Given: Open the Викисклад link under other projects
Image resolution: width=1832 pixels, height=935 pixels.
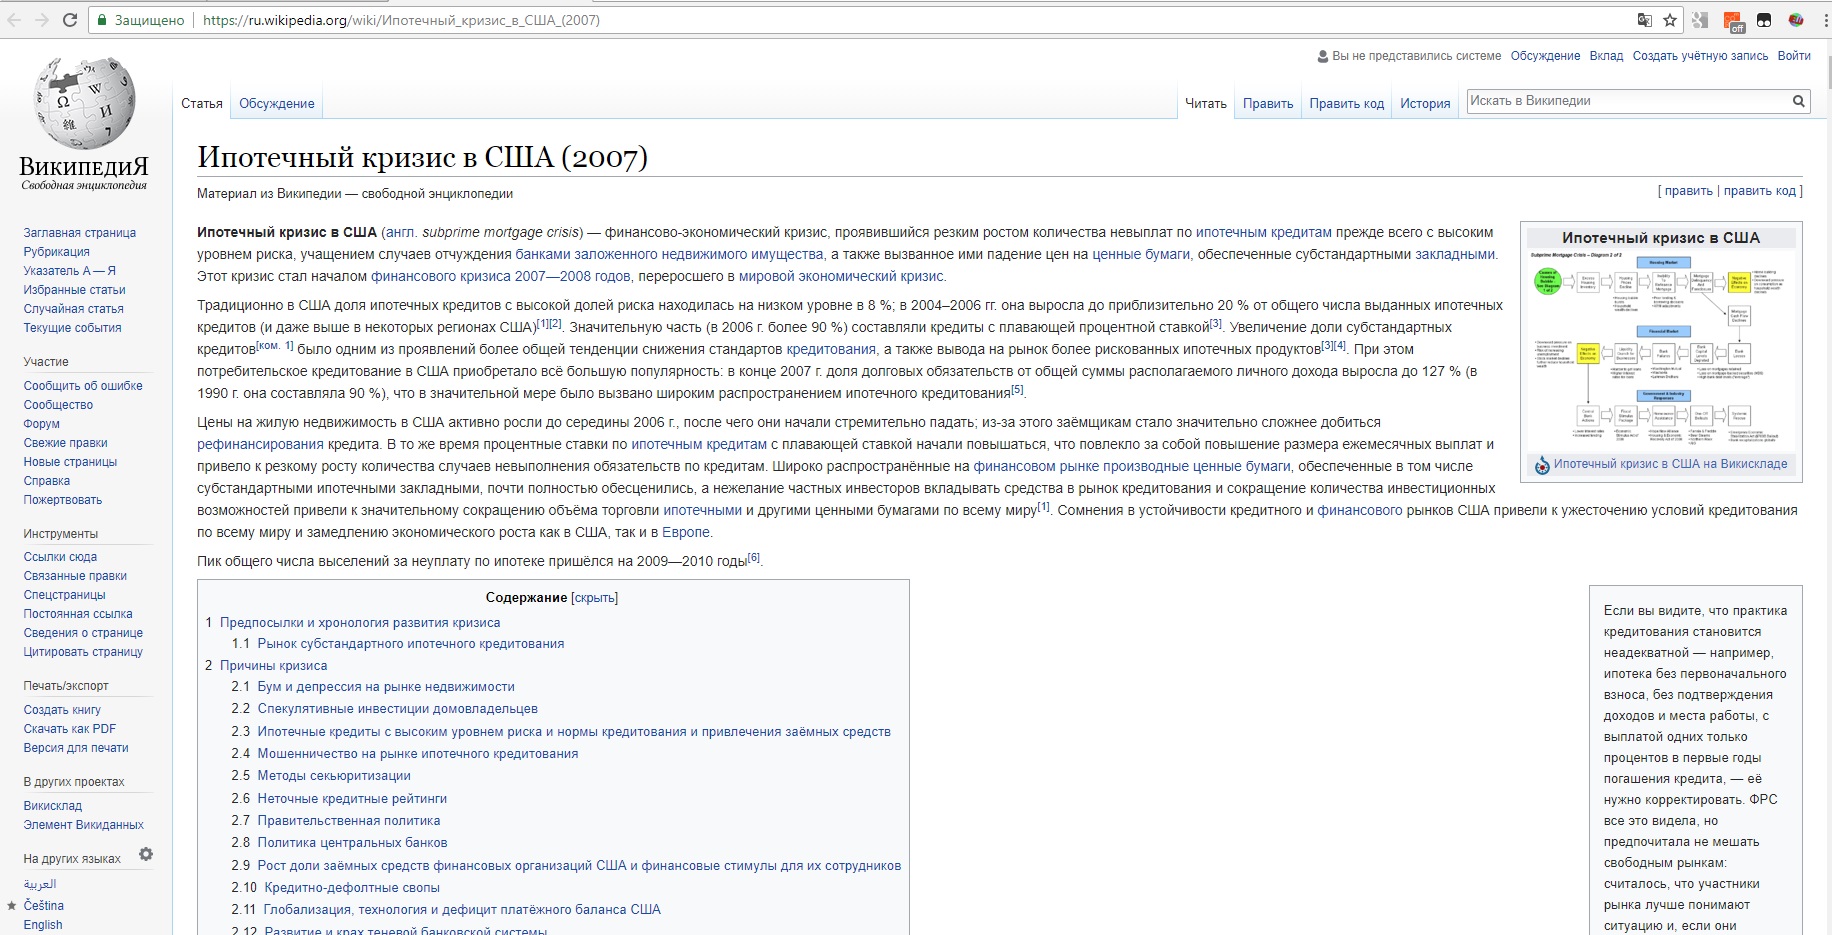Looking at the screenshot, I should pos(53,806).
